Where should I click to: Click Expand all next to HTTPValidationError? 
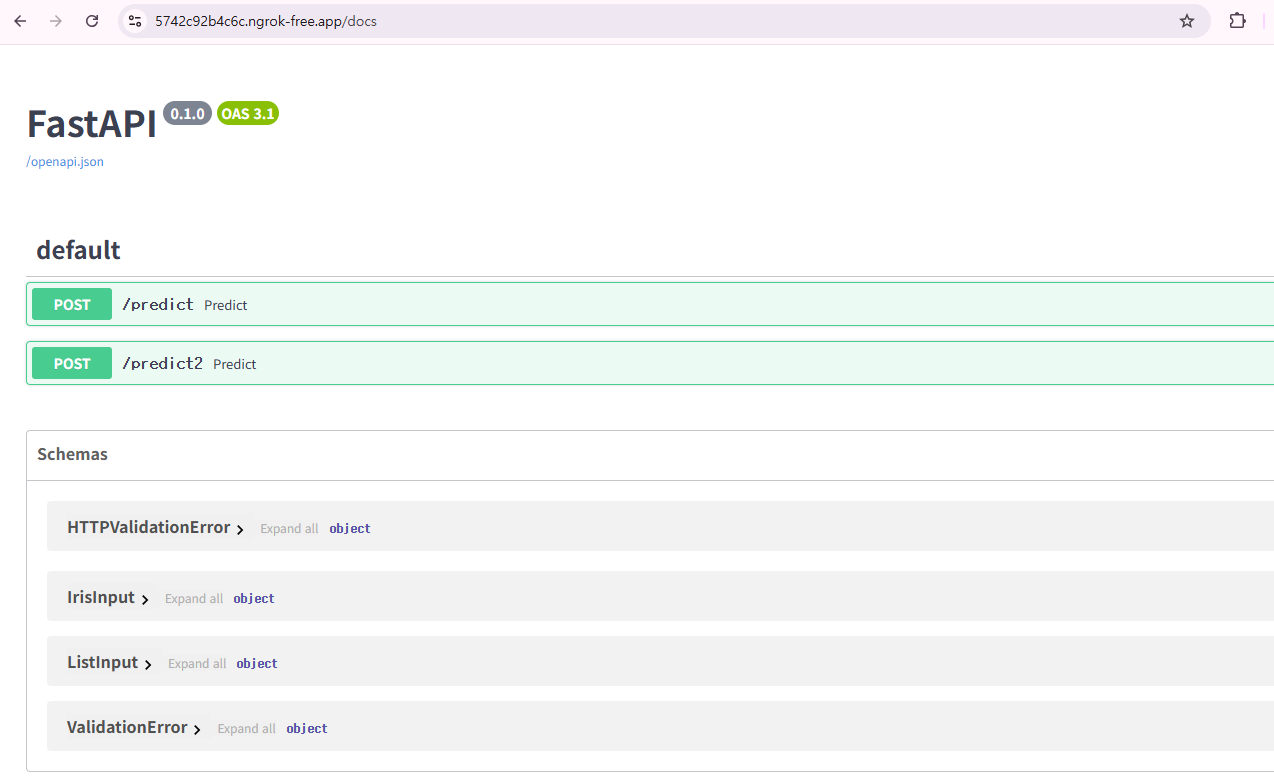click(289, 529)
